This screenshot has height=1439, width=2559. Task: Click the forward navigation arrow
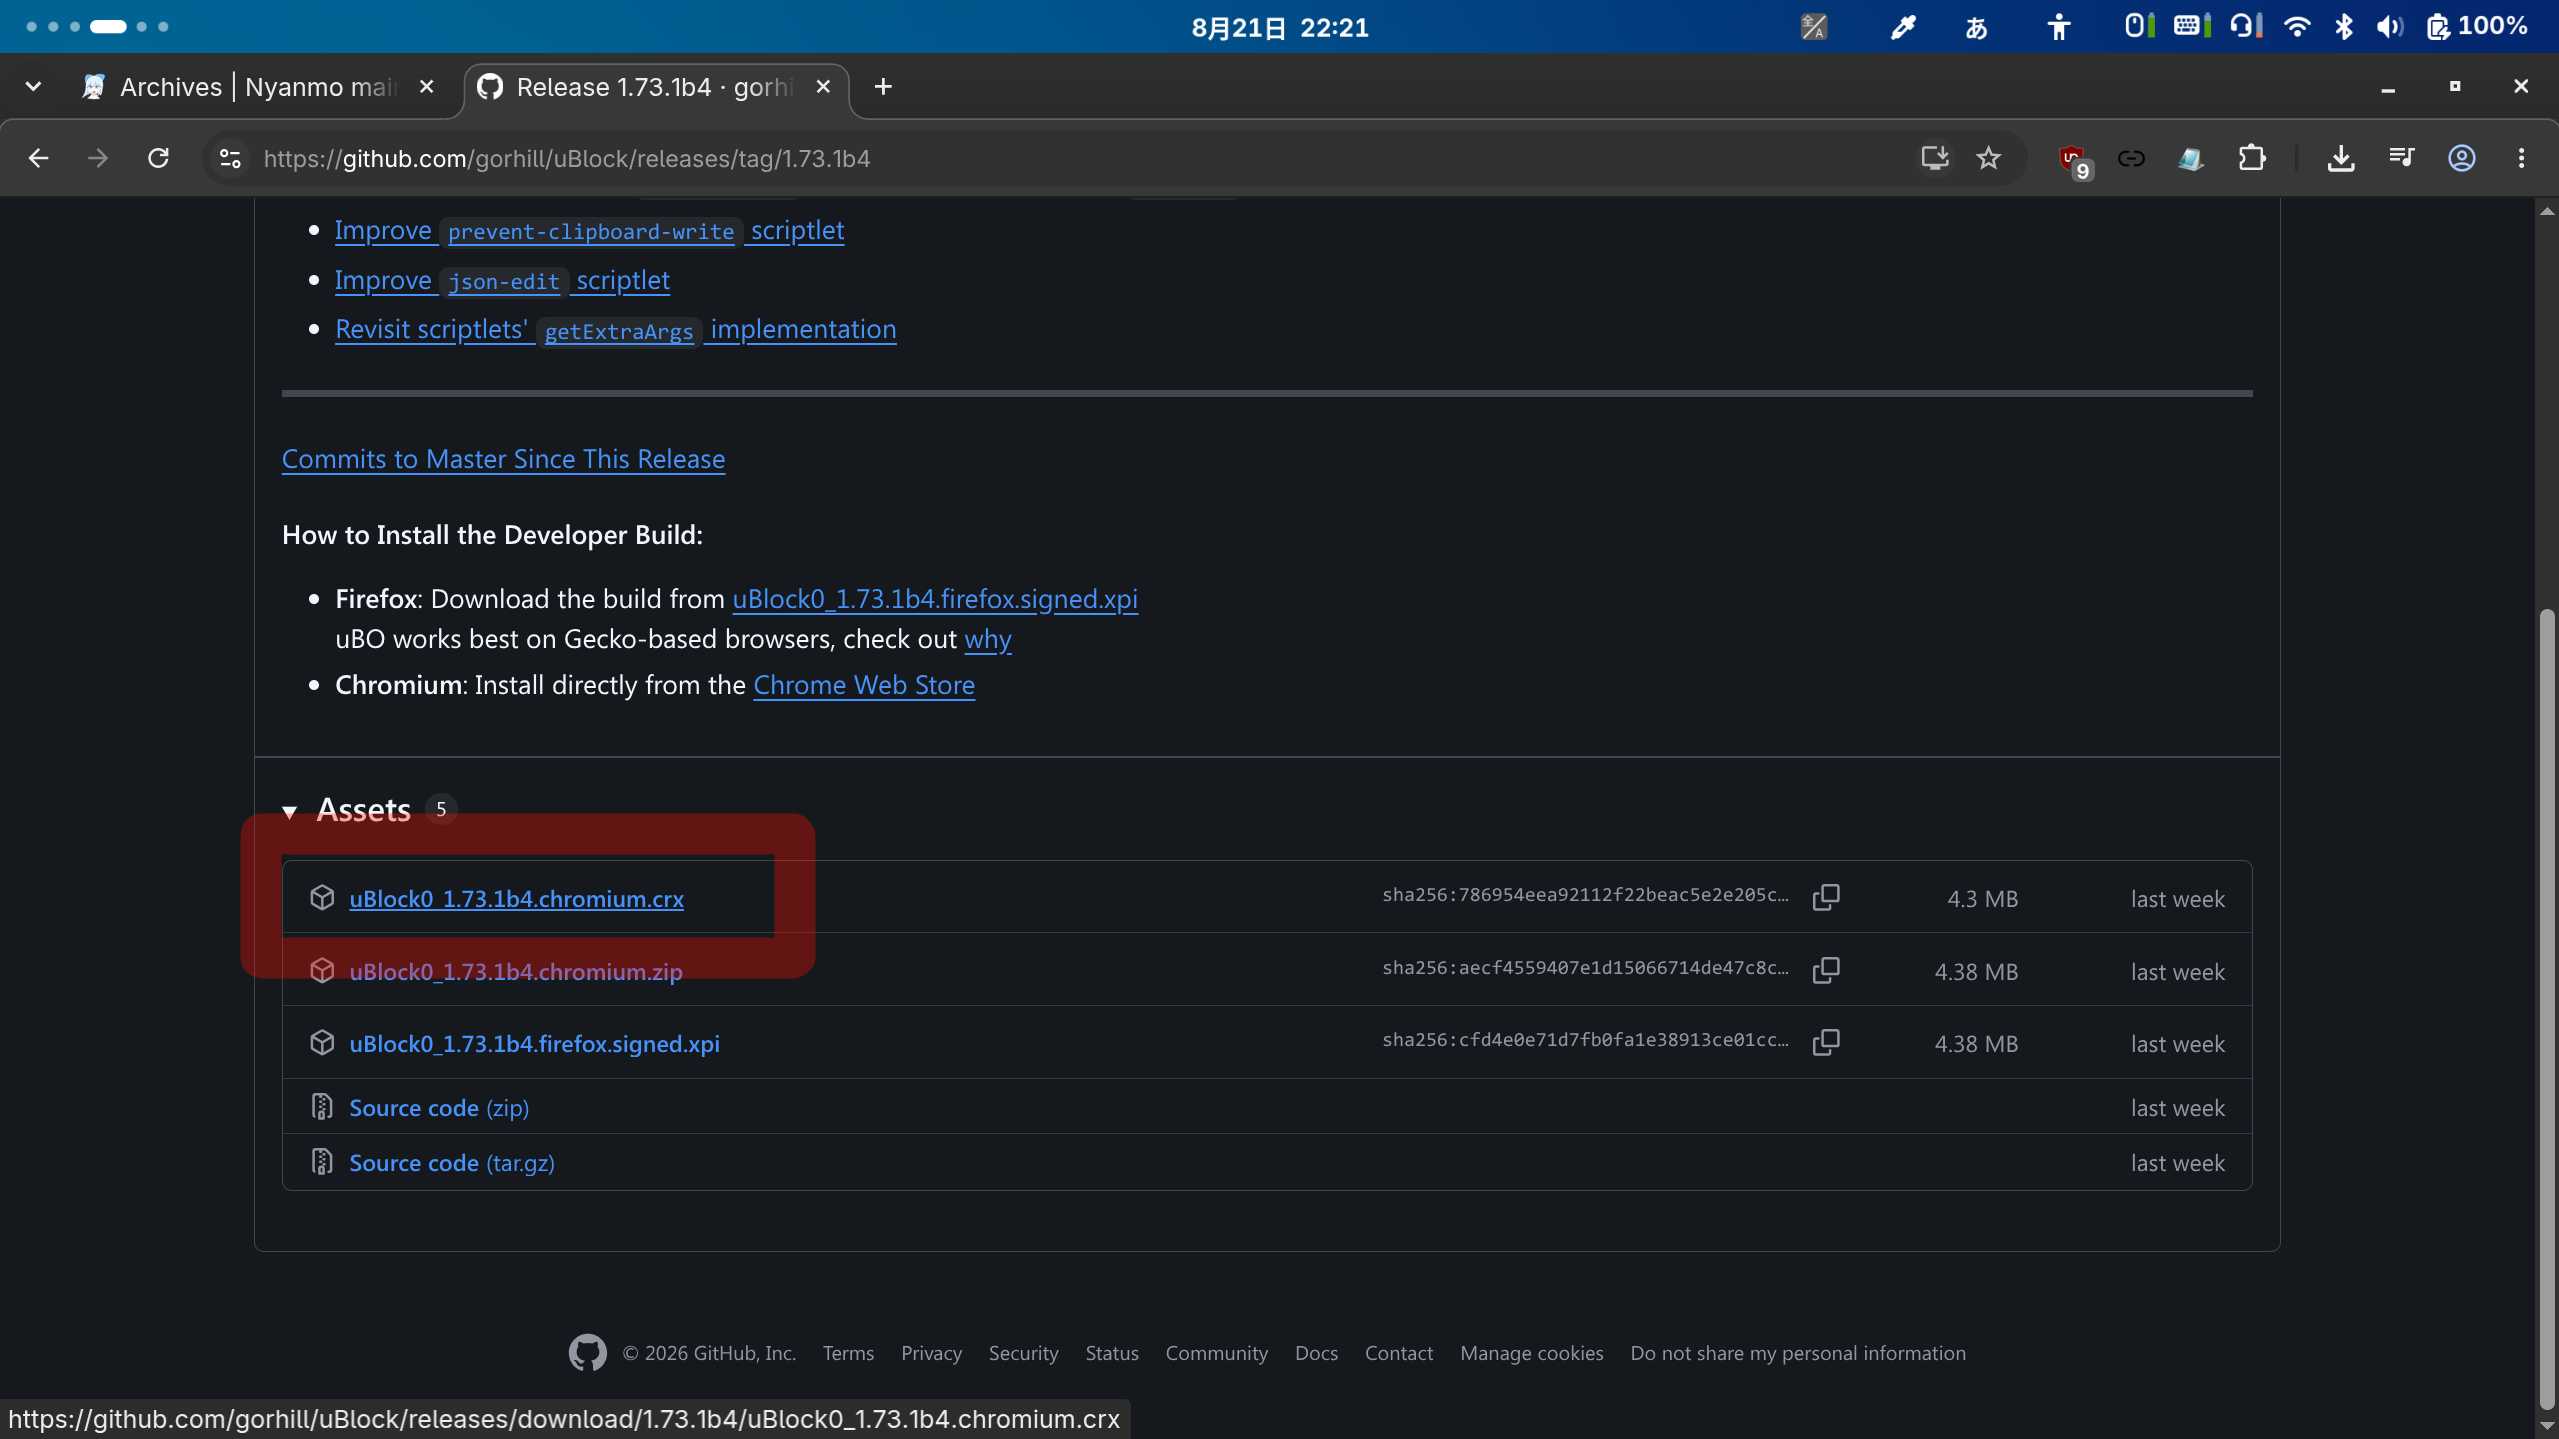click(98, 158)
